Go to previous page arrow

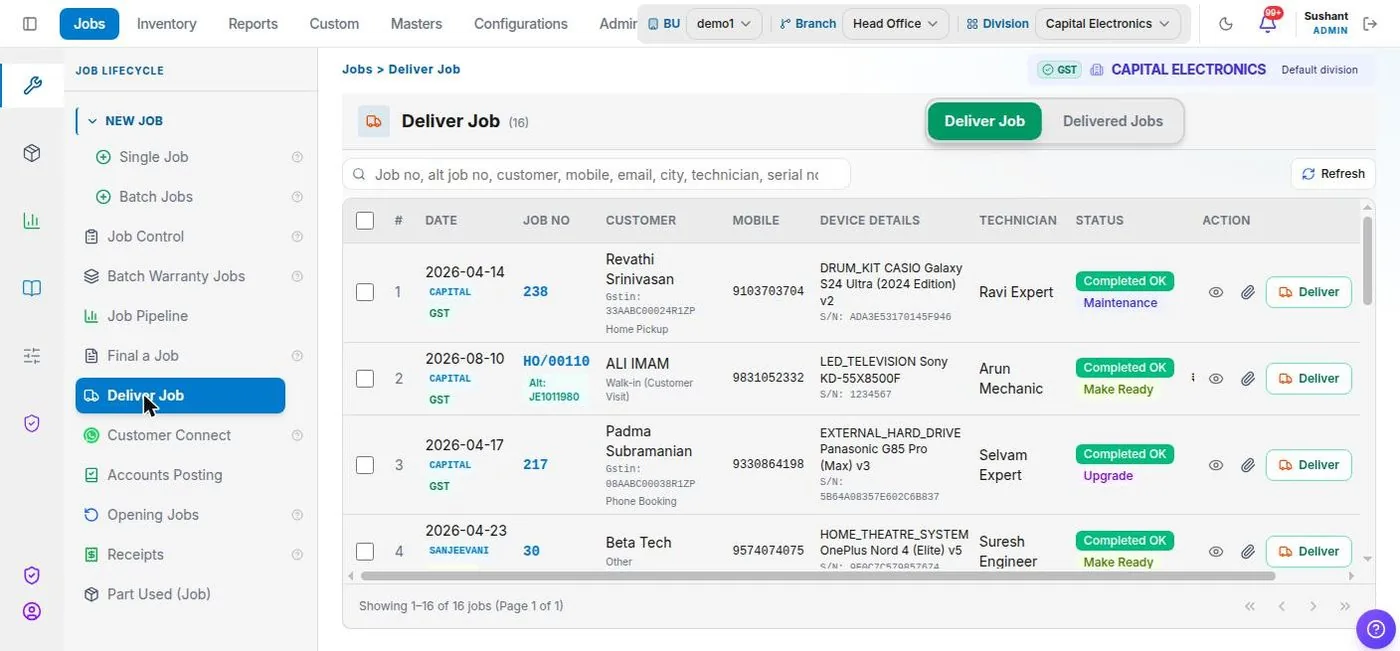pos(1281,606)
